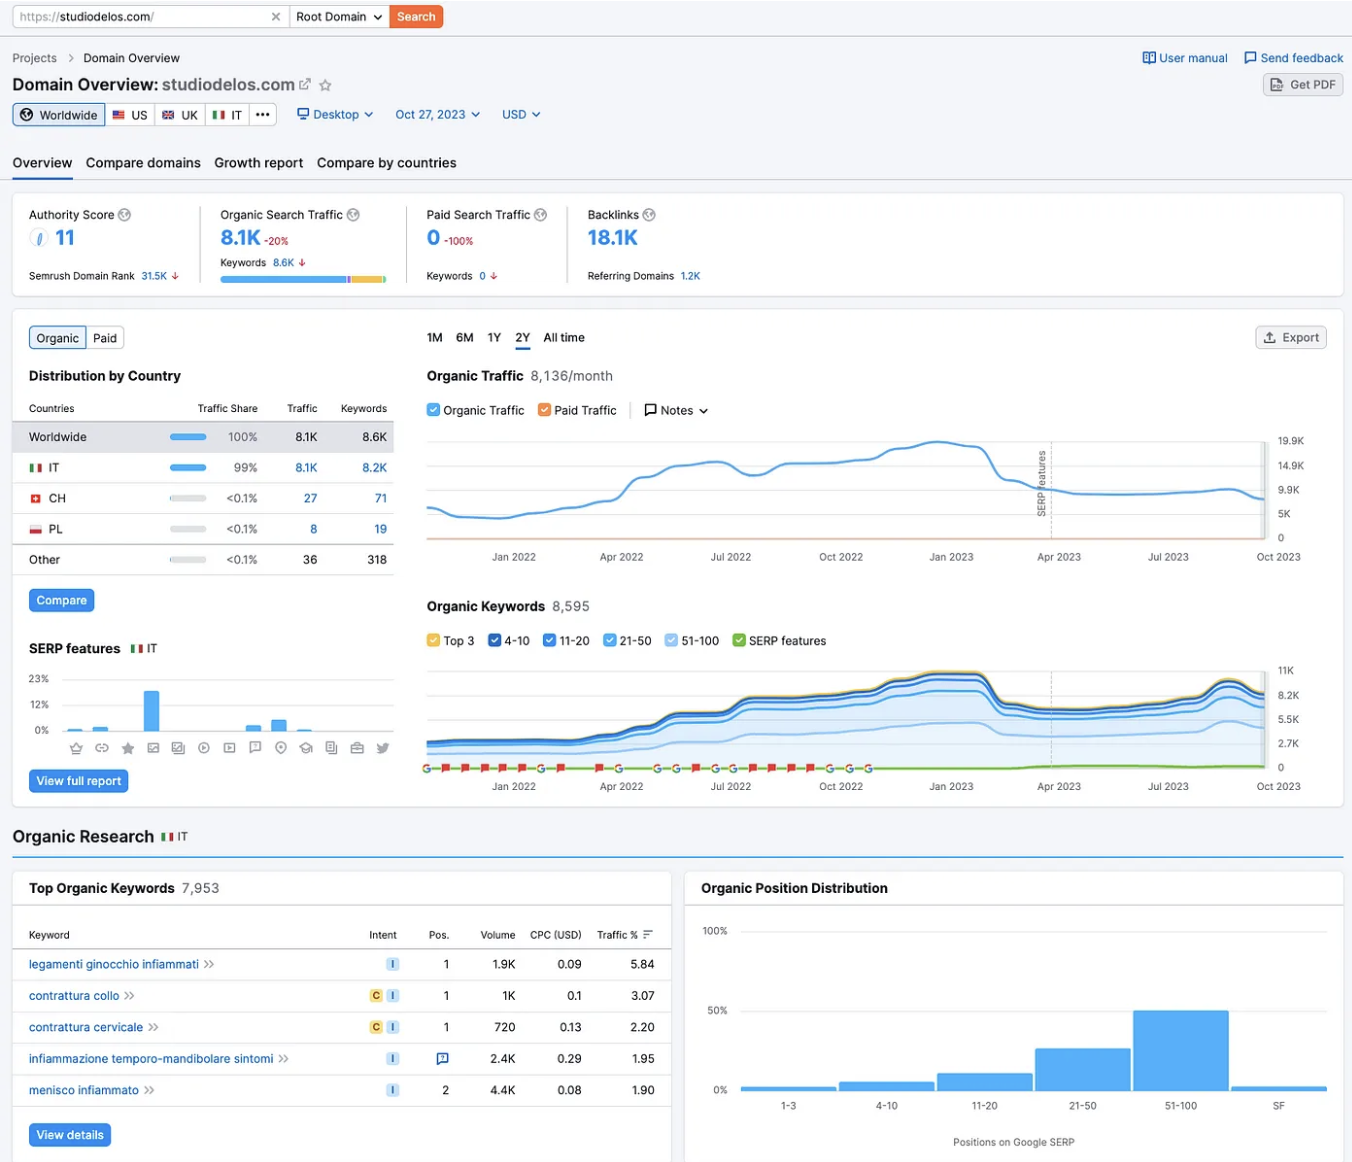Uncheck Organic Traffic checkbox
Screen dimensions: 1352x1162
click(x=433, y=410)
